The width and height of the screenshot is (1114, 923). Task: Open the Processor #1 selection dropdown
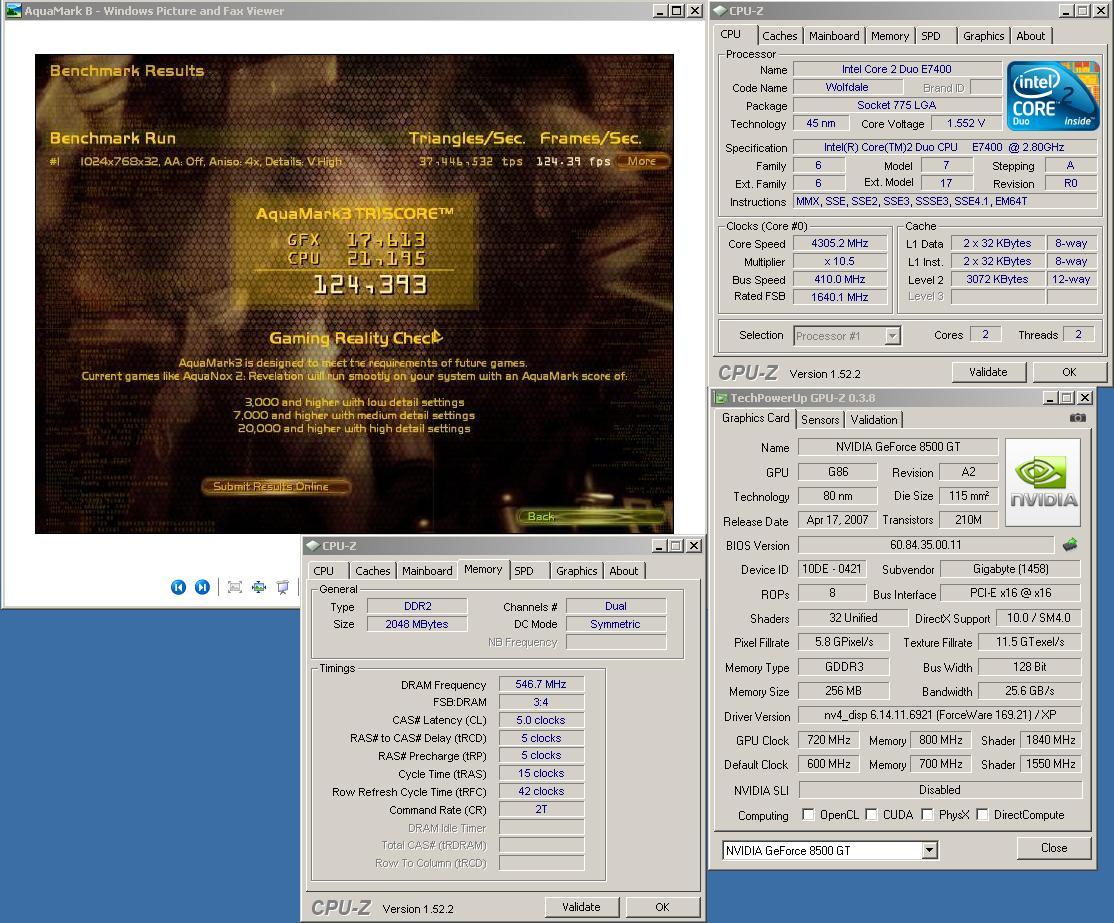click(893, 335)
